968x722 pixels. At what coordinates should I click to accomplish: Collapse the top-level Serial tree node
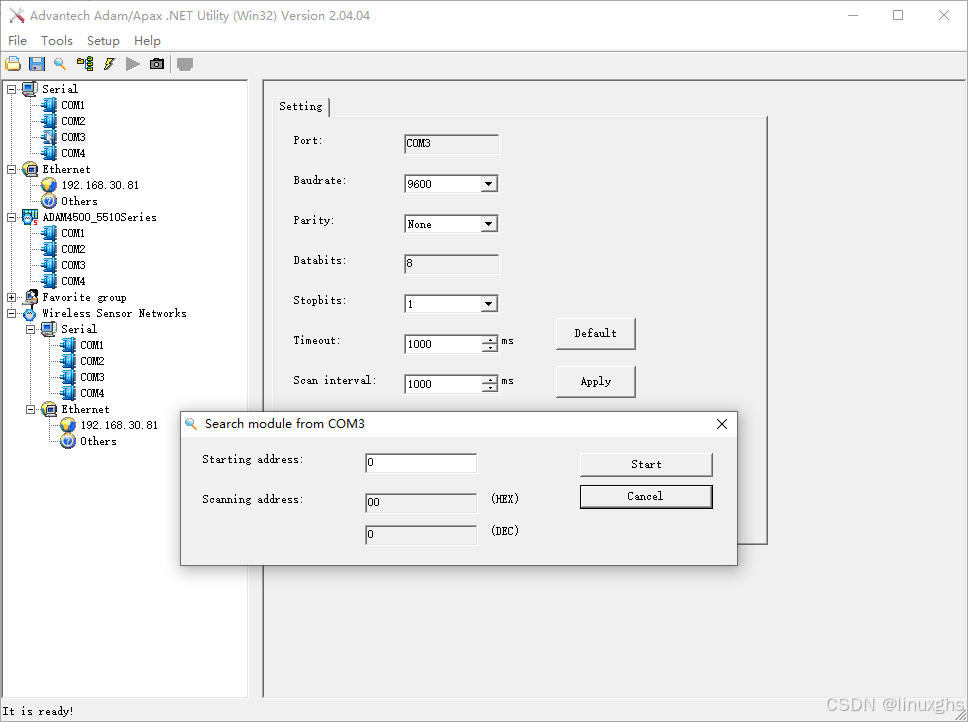point(11,89)
